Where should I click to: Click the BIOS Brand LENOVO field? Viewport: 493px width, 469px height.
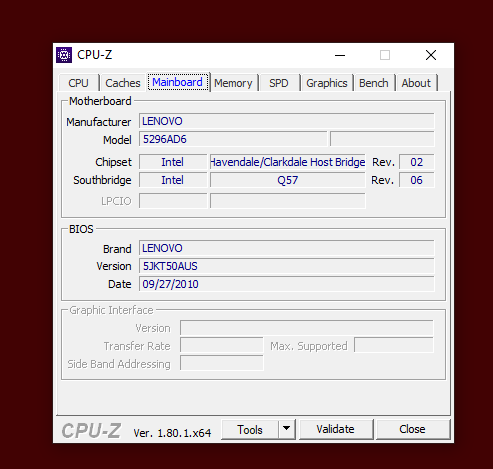tap(287, 248)
